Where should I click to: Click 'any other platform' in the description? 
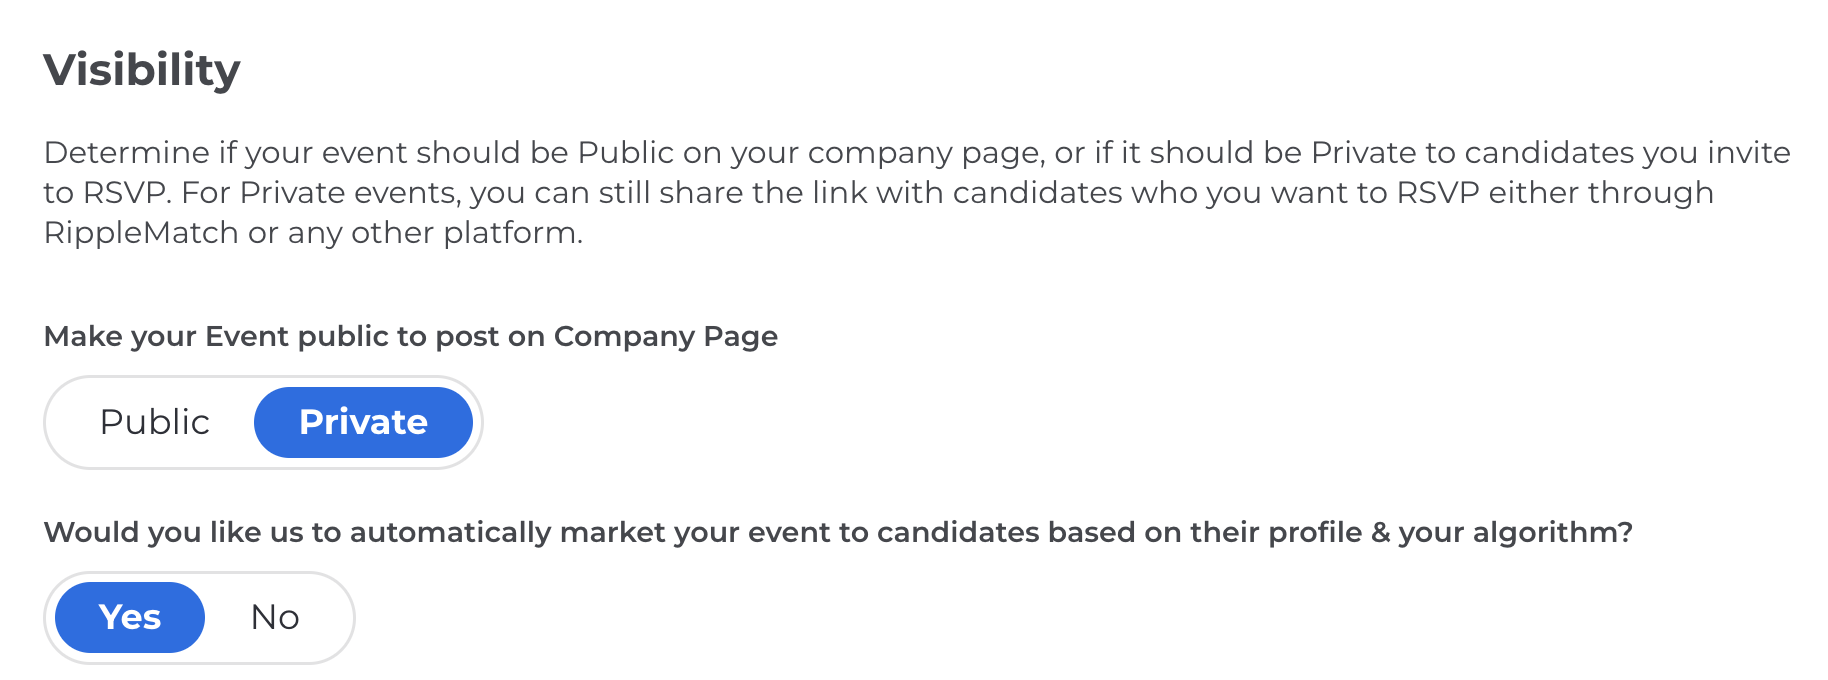(434, 233)
